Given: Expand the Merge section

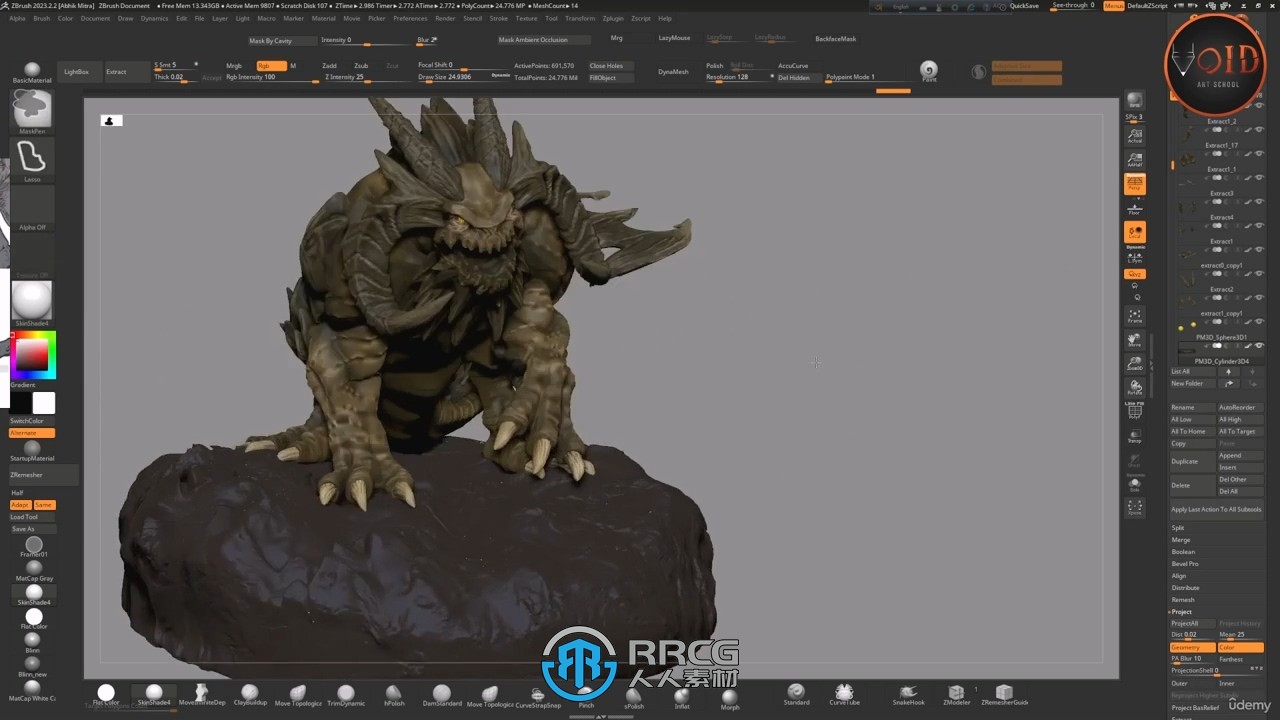Looking at the screenshot, I should [1181, 540].
